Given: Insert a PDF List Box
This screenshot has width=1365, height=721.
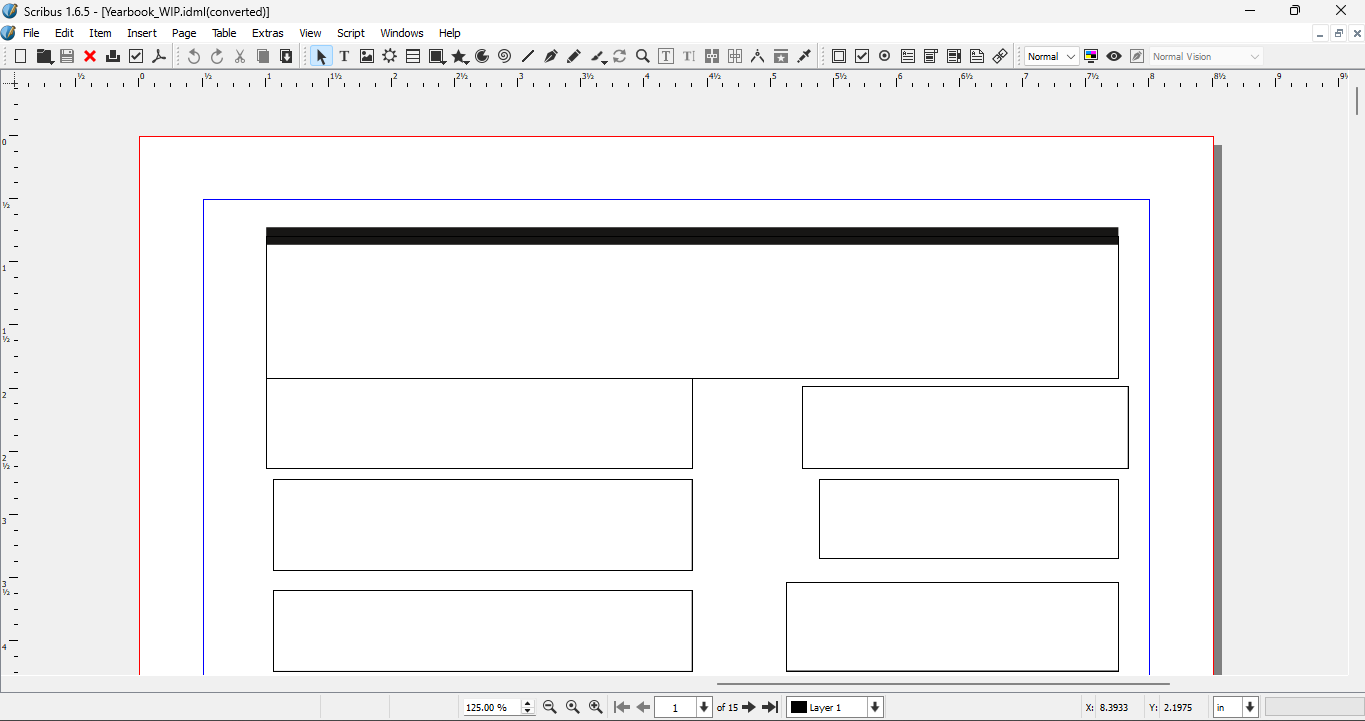Looking at the screenshot, I should (954, 57).
